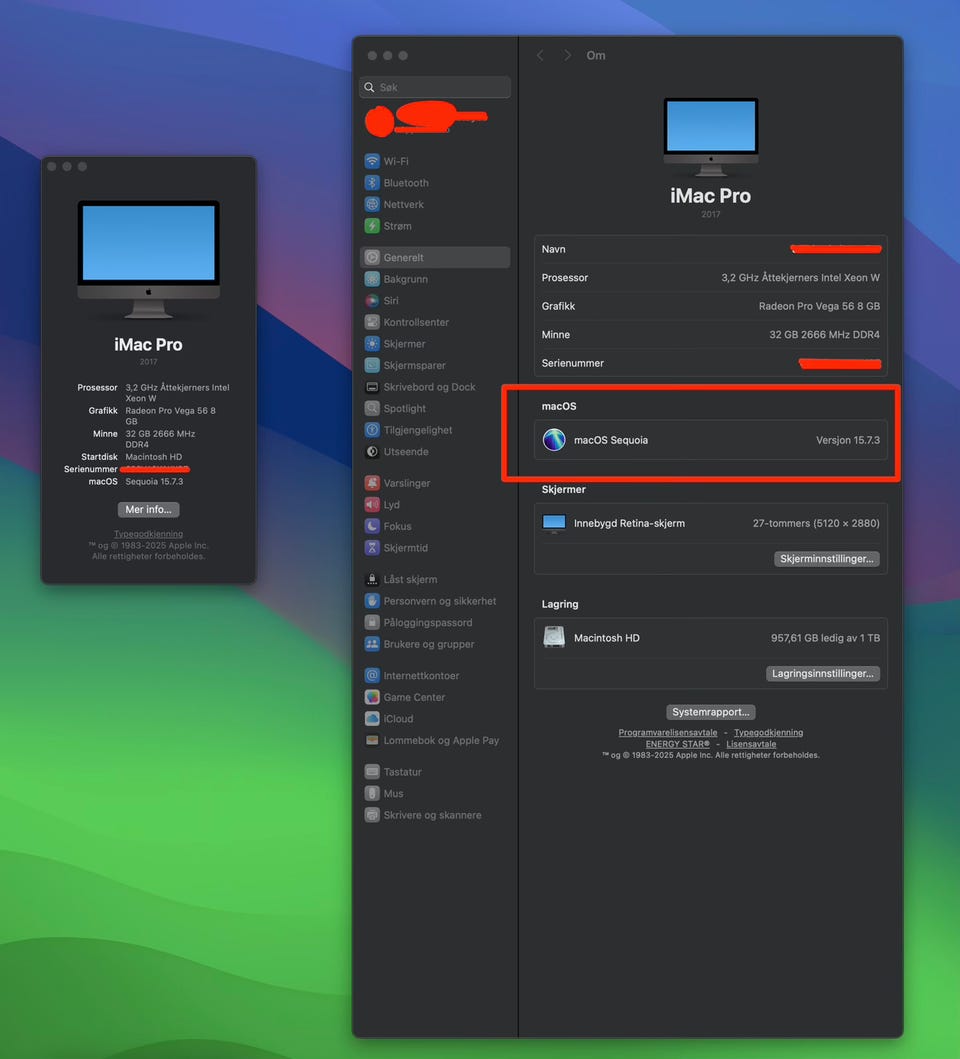Click 'Macintosh HD' Startdisk value in small window
This screenshot has width=960, height=1059.
pyautogui.click(x=153, y=457)
